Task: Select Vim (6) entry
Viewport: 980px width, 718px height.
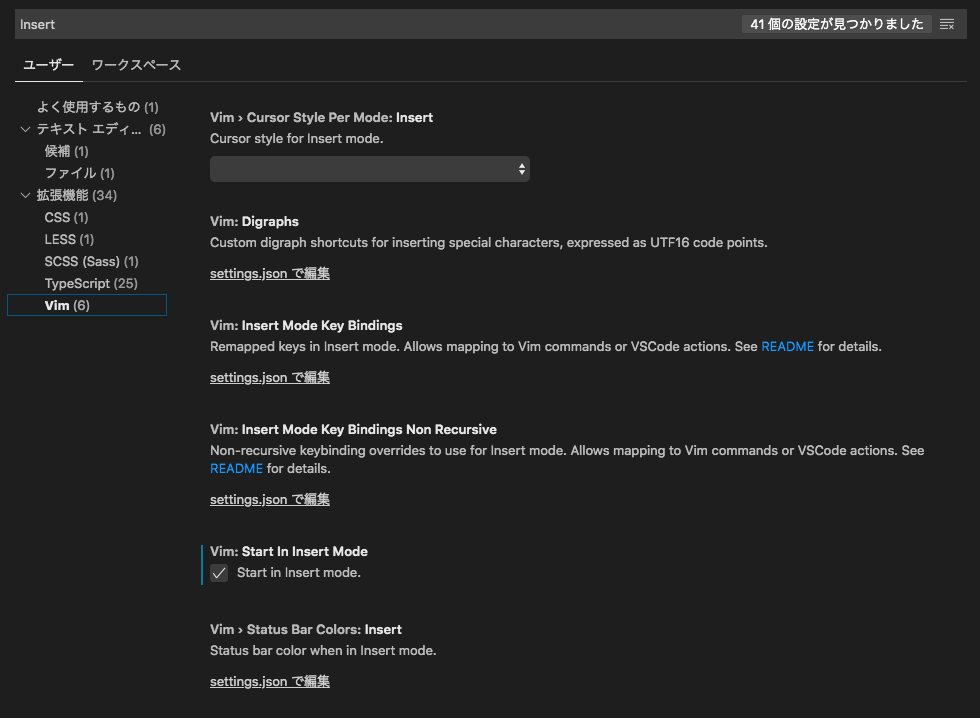Action: [88, 305]
